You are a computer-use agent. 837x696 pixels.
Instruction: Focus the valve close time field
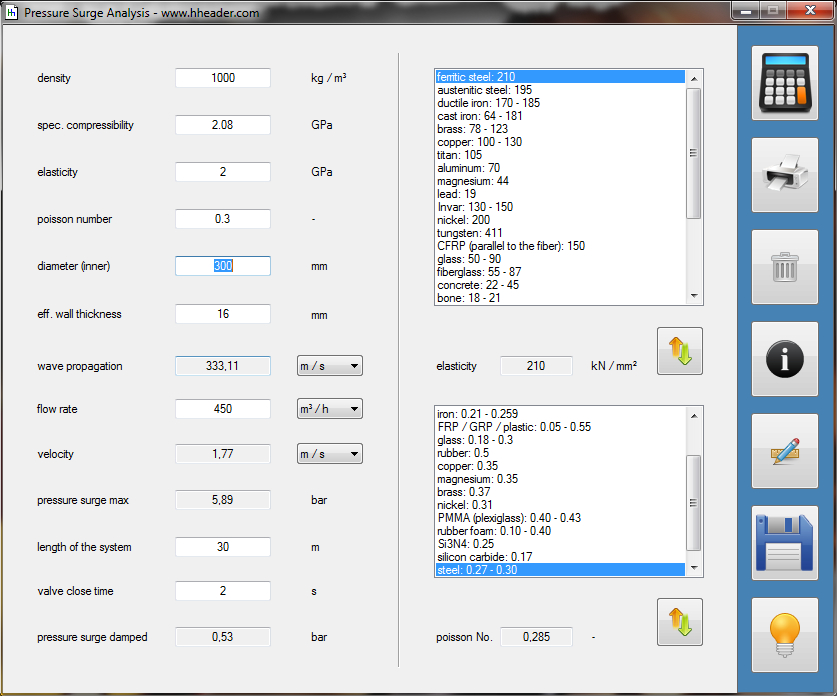point(223,591)
